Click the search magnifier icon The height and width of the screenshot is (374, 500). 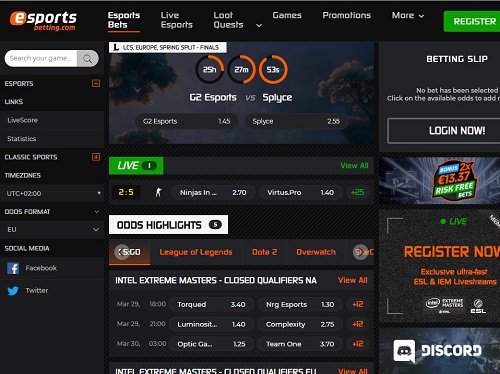click(88, 59)
